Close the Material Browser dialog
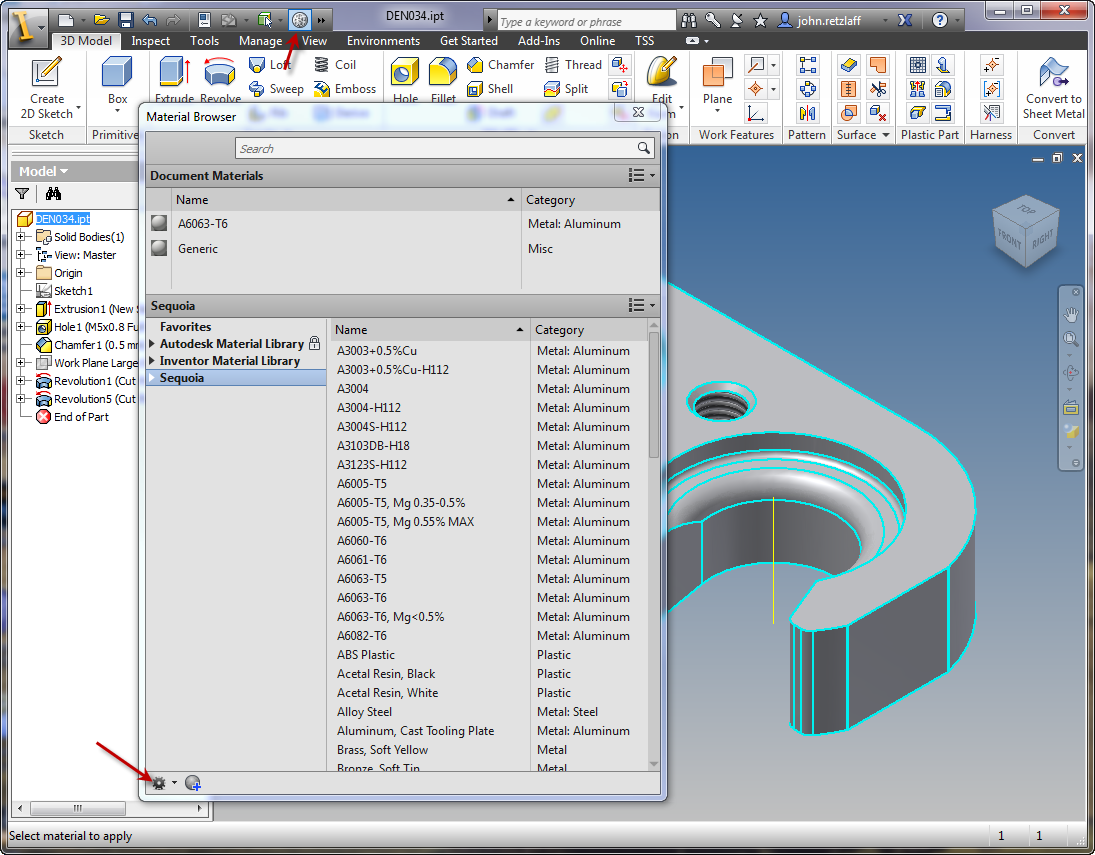This screenshot has width=1095, height=855. tap(638, 112)
